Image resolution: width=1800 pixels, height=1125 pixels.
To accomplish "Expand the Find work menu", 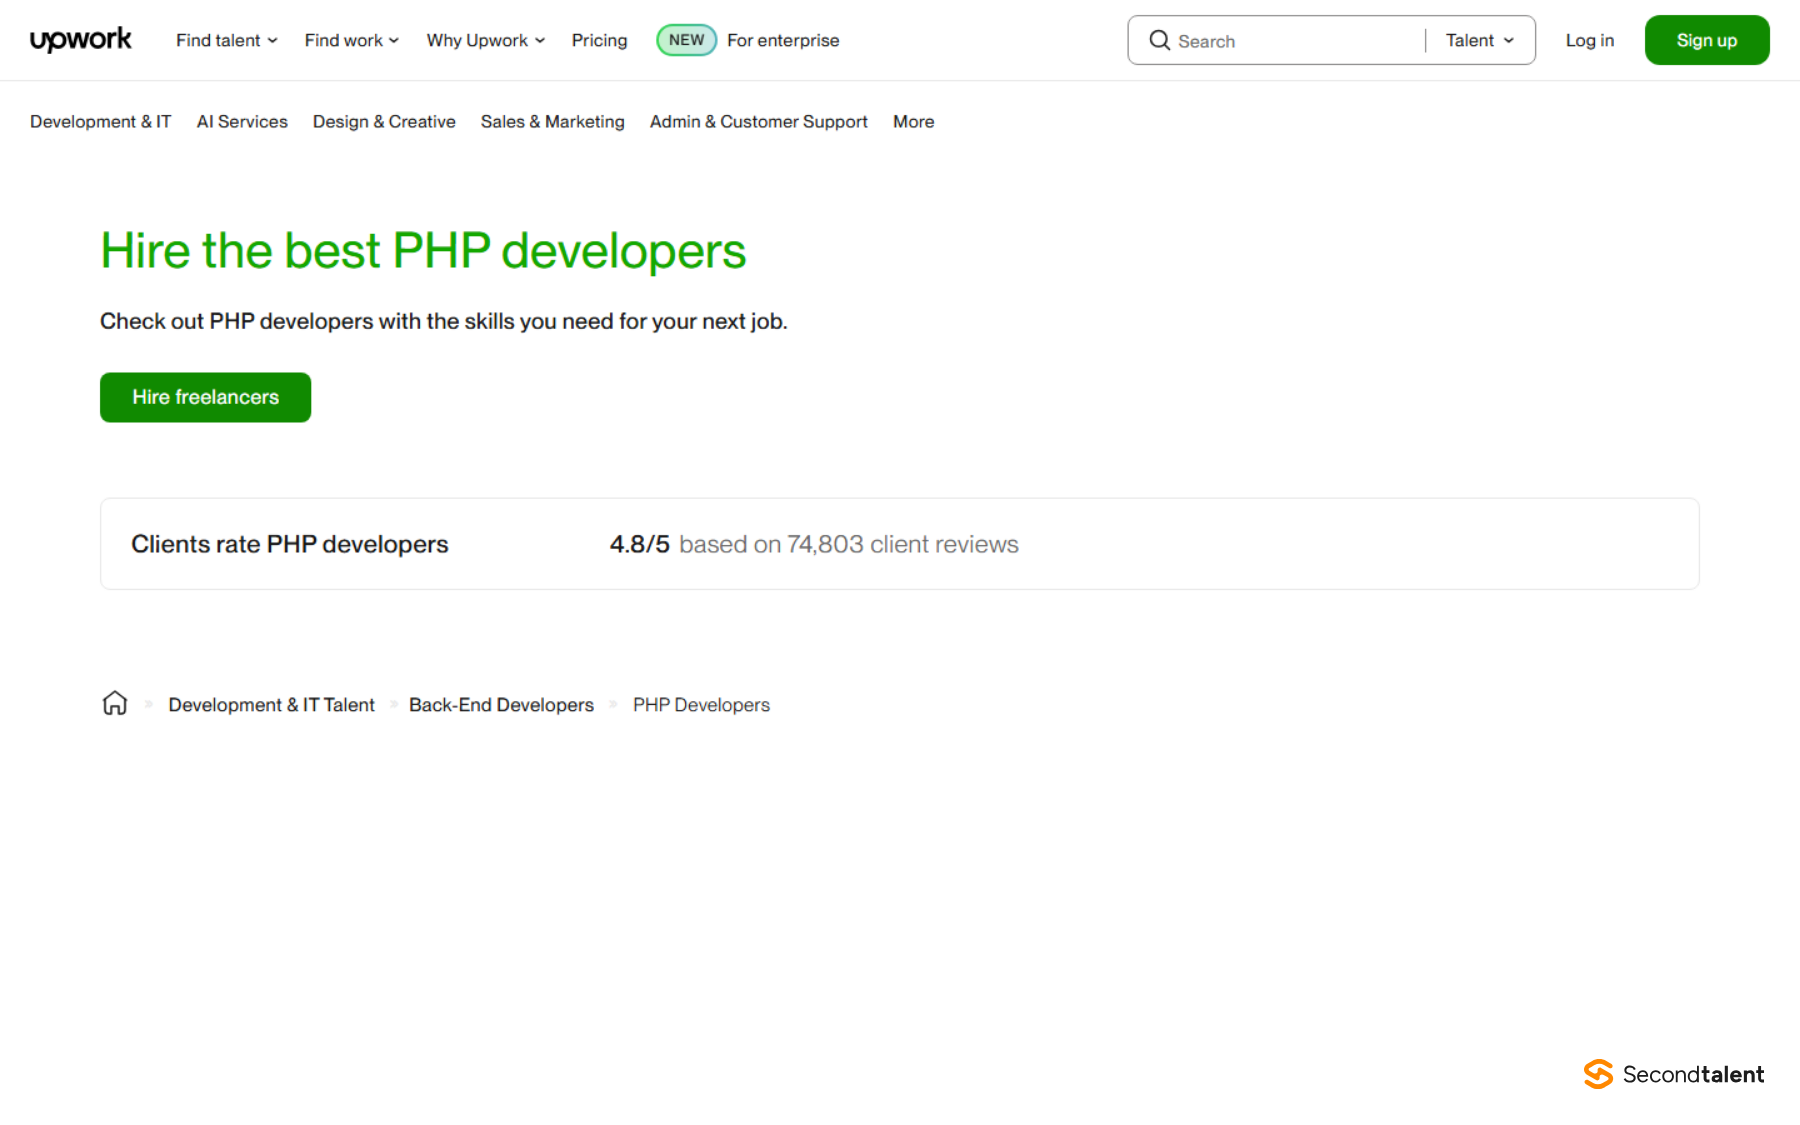I will 352,40.
